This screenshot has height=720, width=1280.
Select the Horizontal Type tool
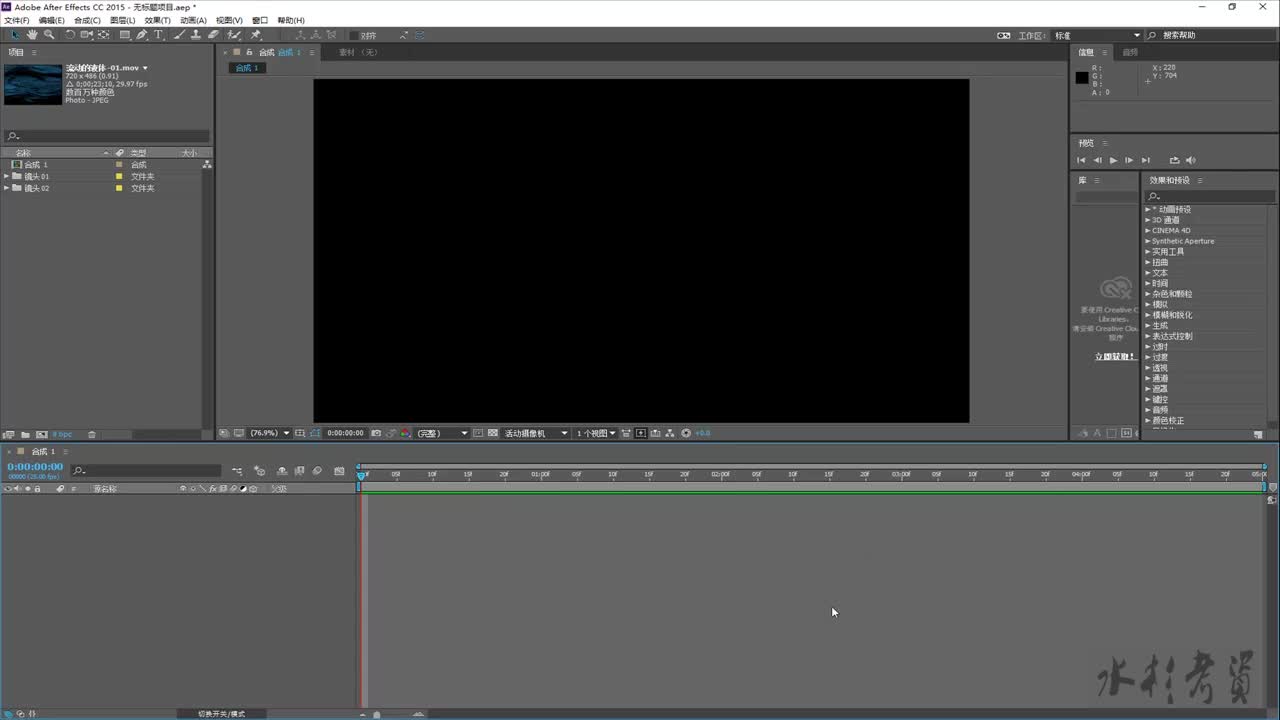point(158,35)
